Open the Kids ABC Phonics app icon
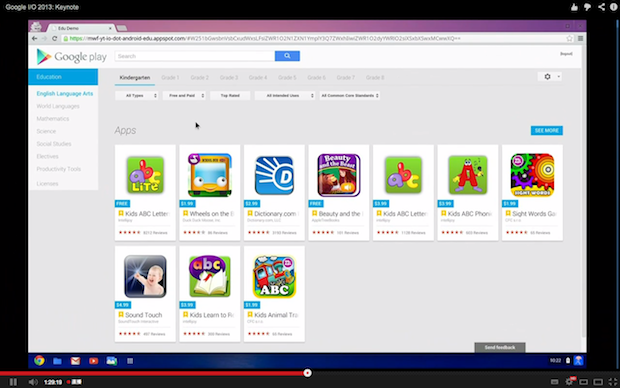This screenshot has height=388, width=620. point(468,175)
